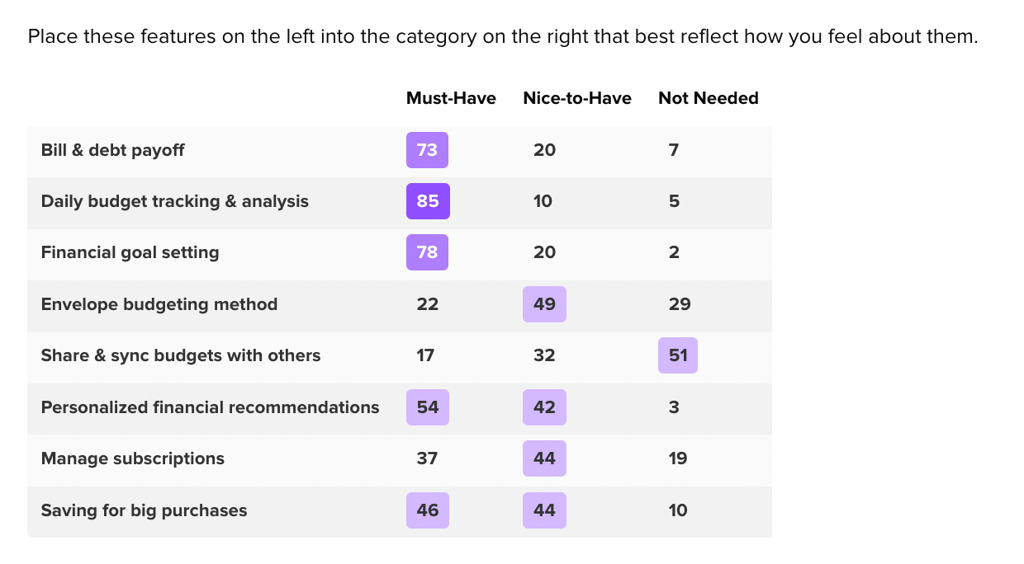Click the 42 Nice-to-Have cell for personalized recommendations
Viewport: 1024px width, 564px height.
(545, 407)
